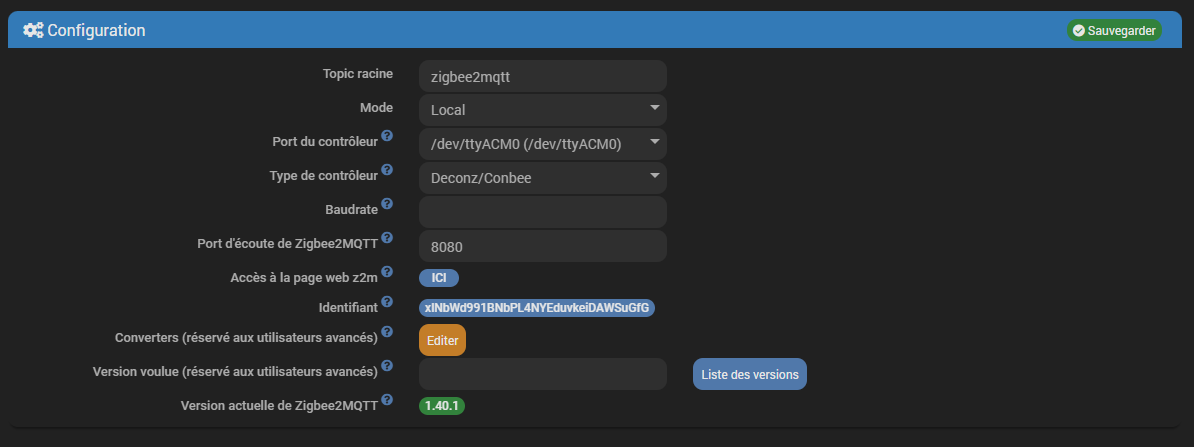This screenshot has height=447, width=1194.
Task: Click the Configuration gears icon in header
Action: [33, 31]
